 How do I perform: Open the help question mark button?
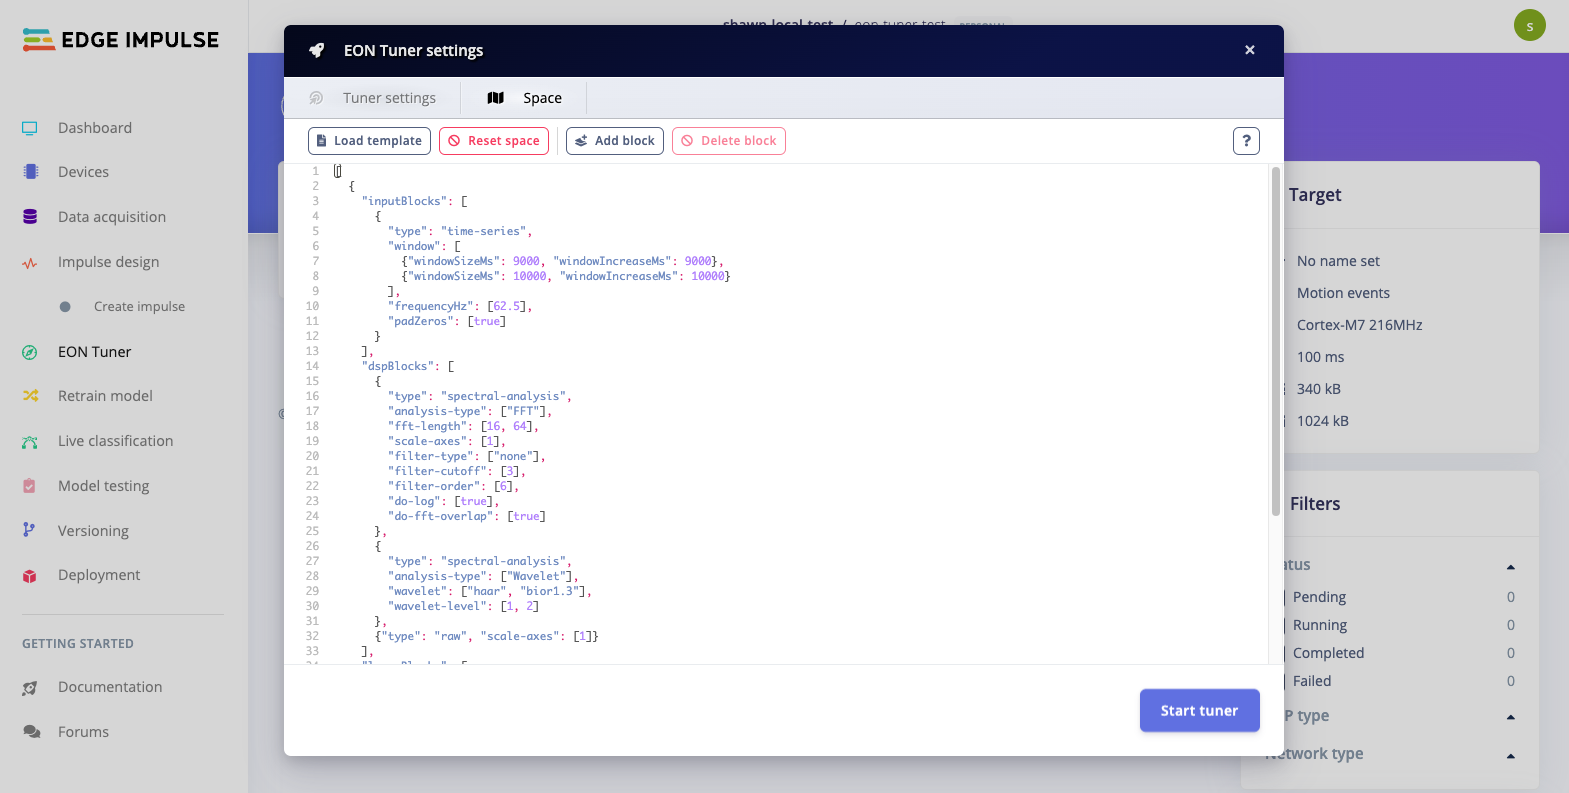point(1246,141)
